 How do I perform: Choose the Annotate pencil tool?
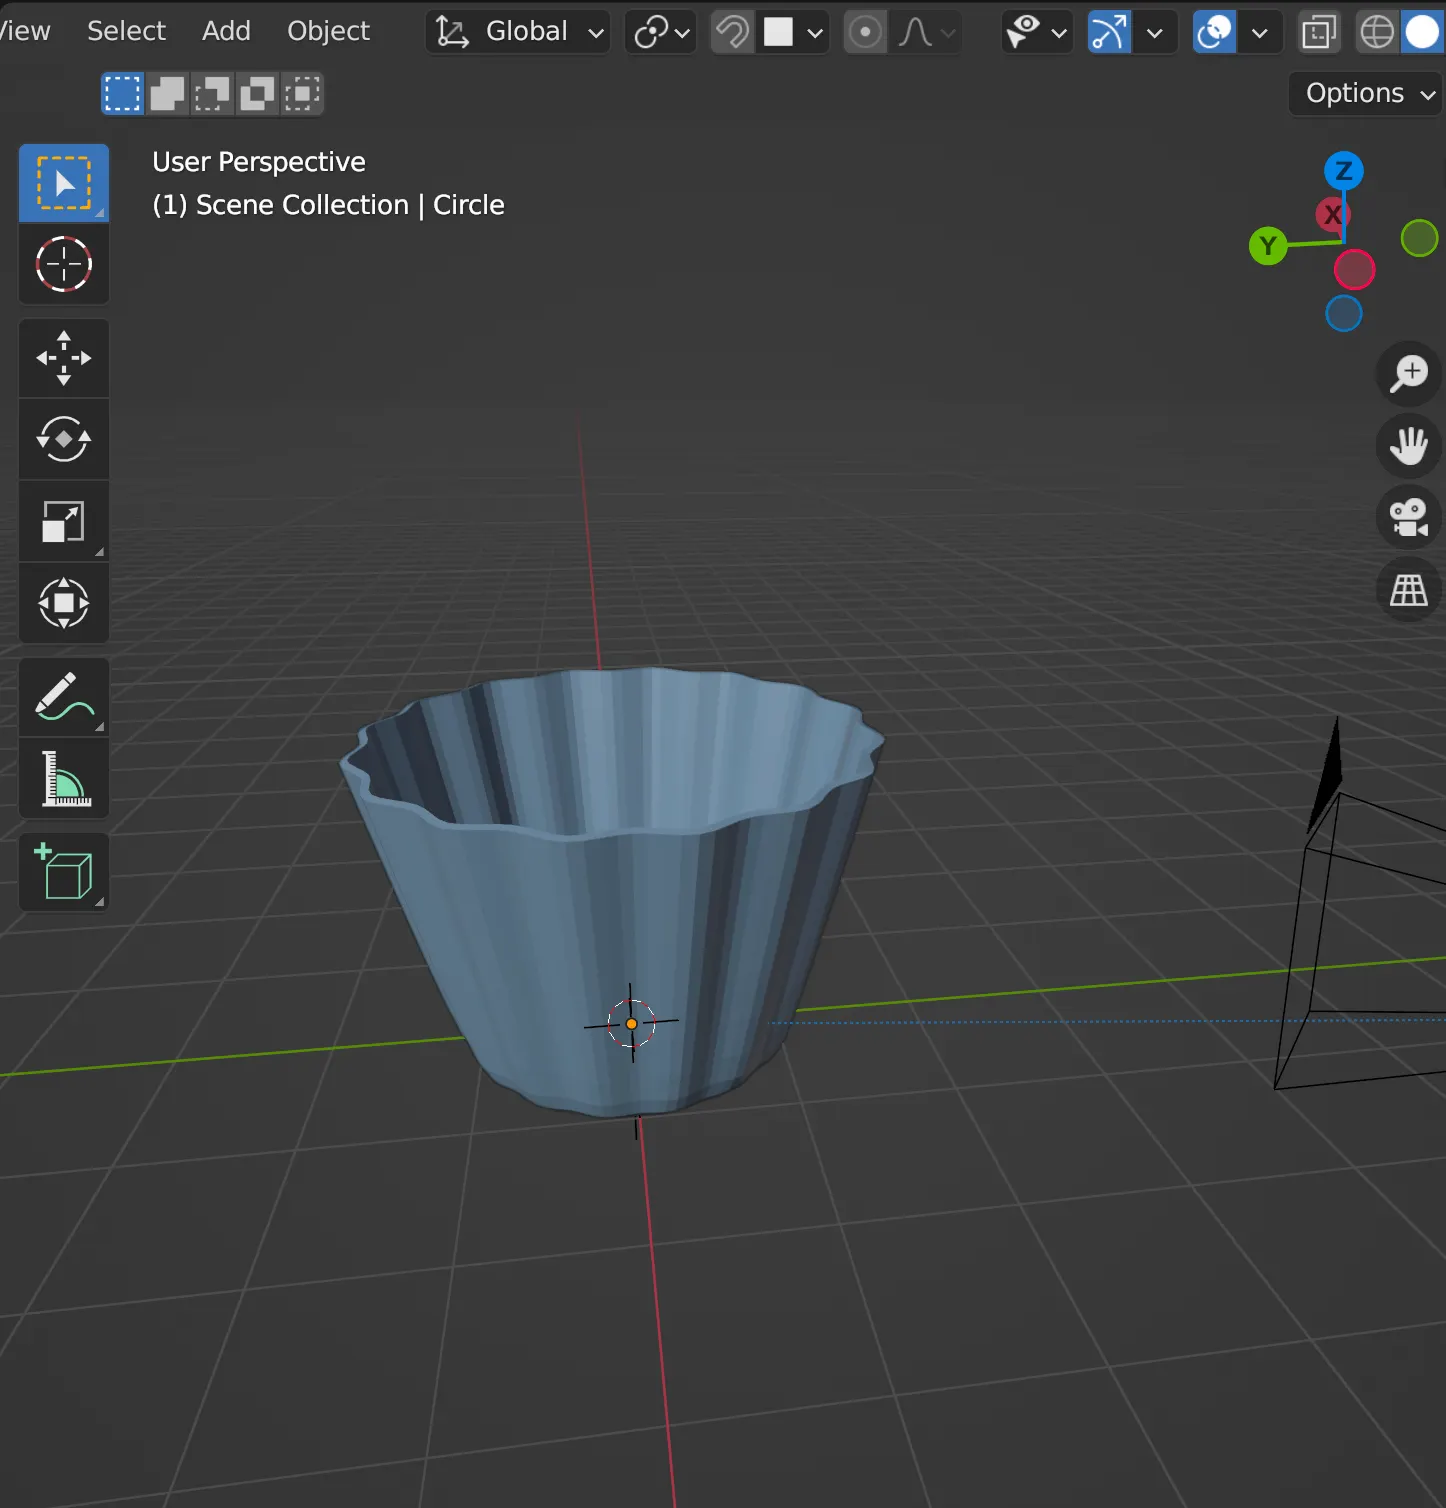[64, 697]
